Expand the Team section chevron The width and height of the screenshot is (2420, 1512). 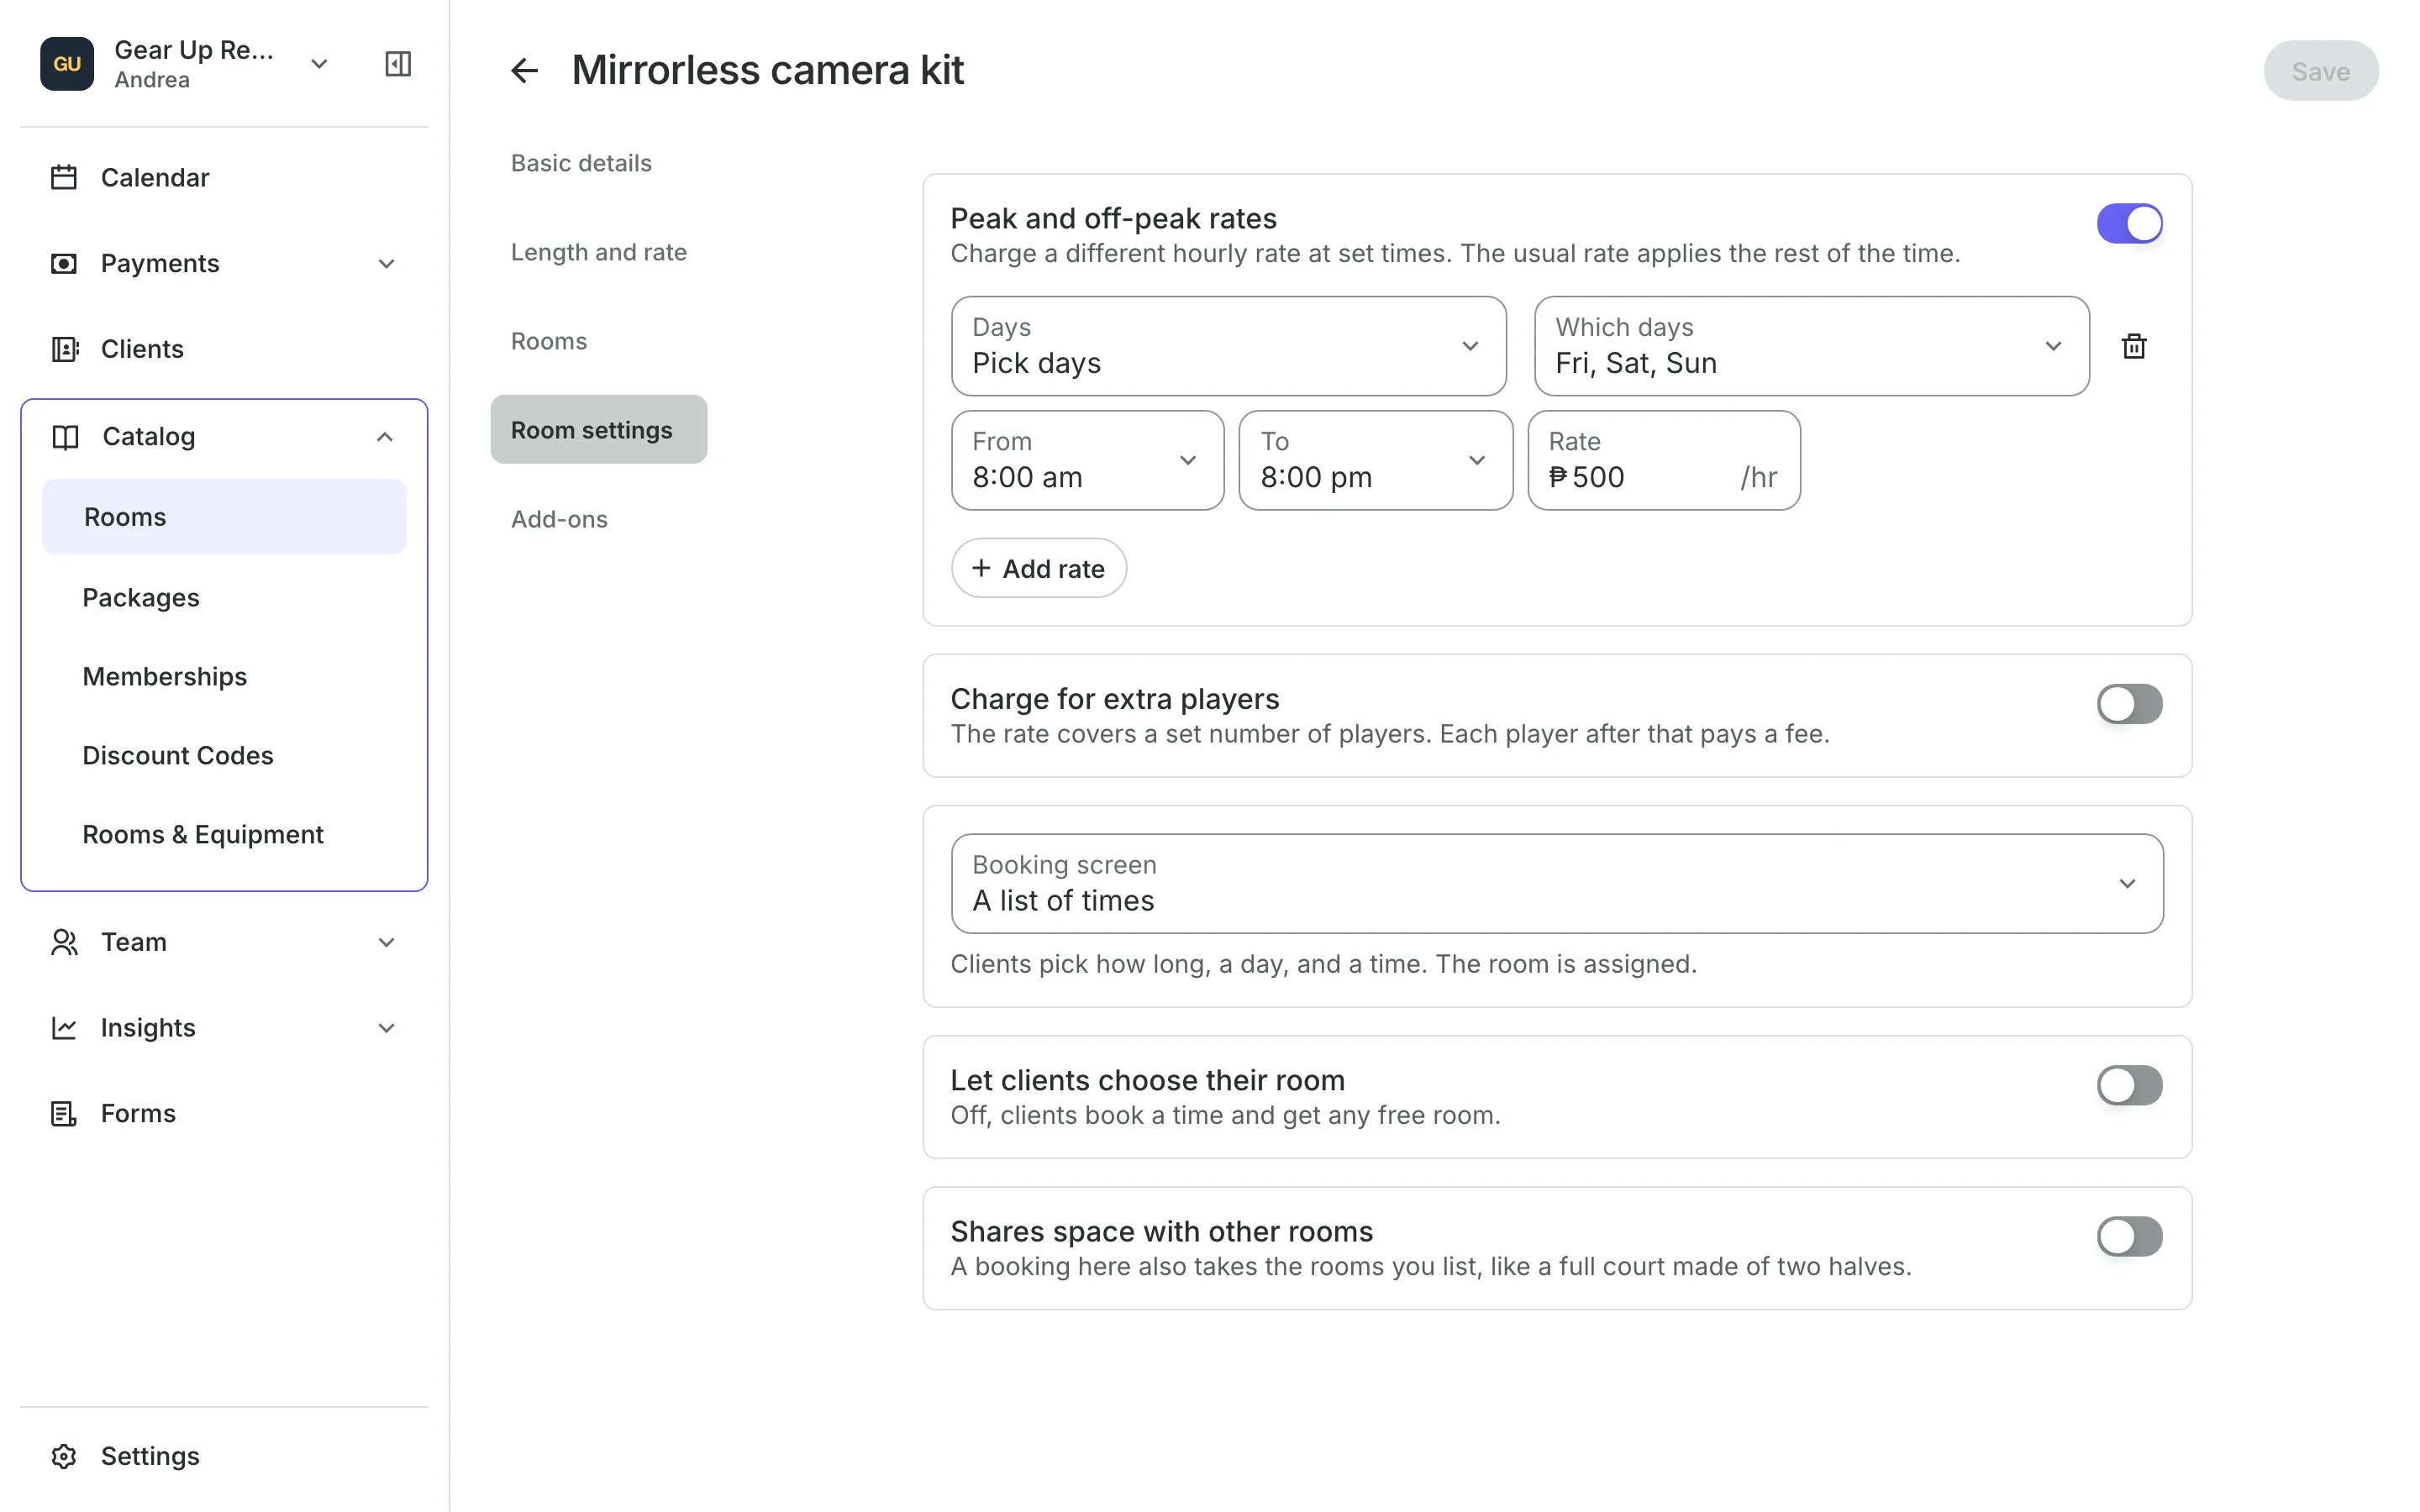[386, 942]
